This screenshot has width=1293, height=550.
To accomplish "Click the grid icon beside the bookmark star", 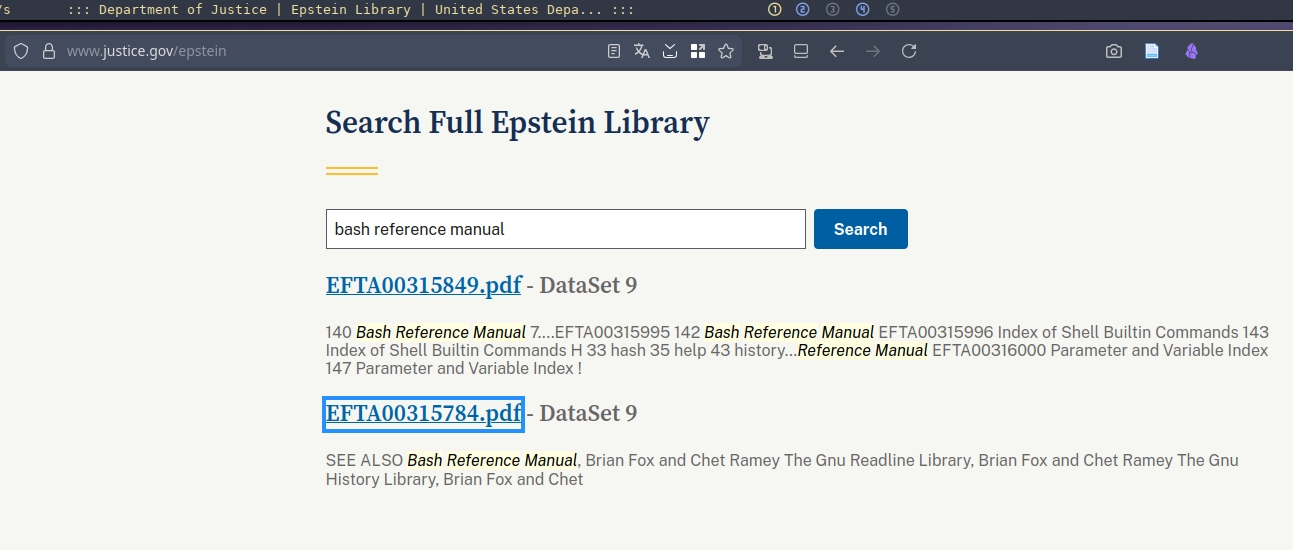I will pos(698,51).
